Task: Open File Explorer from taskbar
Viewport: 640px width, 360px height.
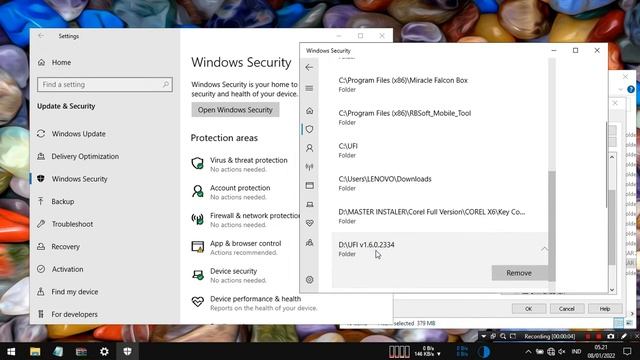Action: (35, 351)
